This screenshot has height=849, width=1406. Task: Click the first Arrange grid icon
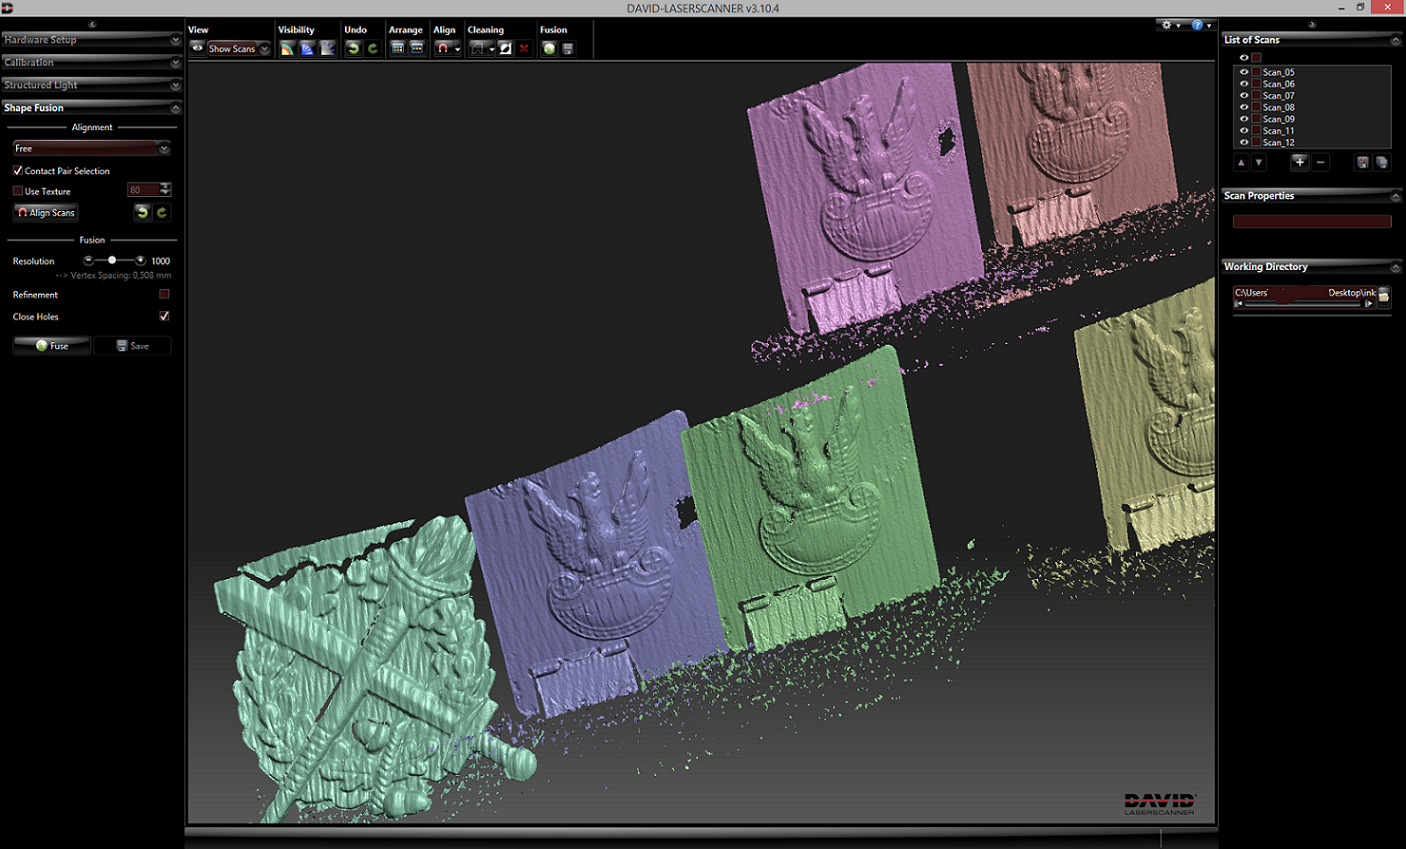point(397,48)
